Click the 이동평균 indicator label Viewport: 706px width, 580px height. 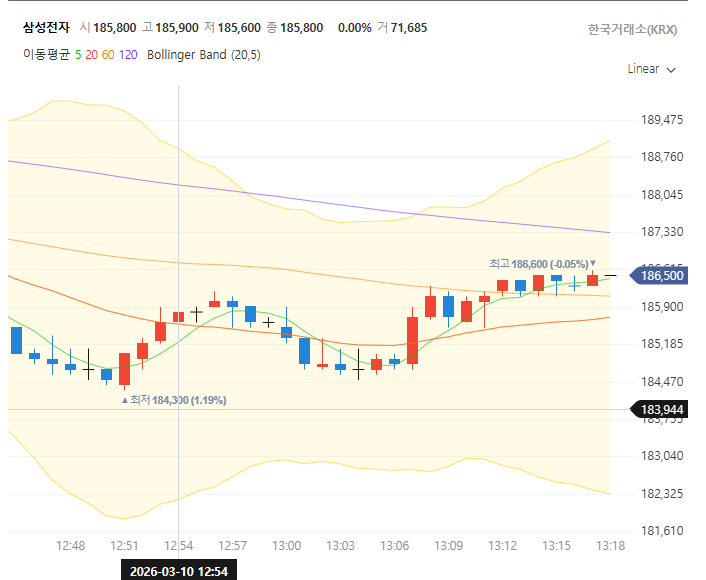pos(46,55)
